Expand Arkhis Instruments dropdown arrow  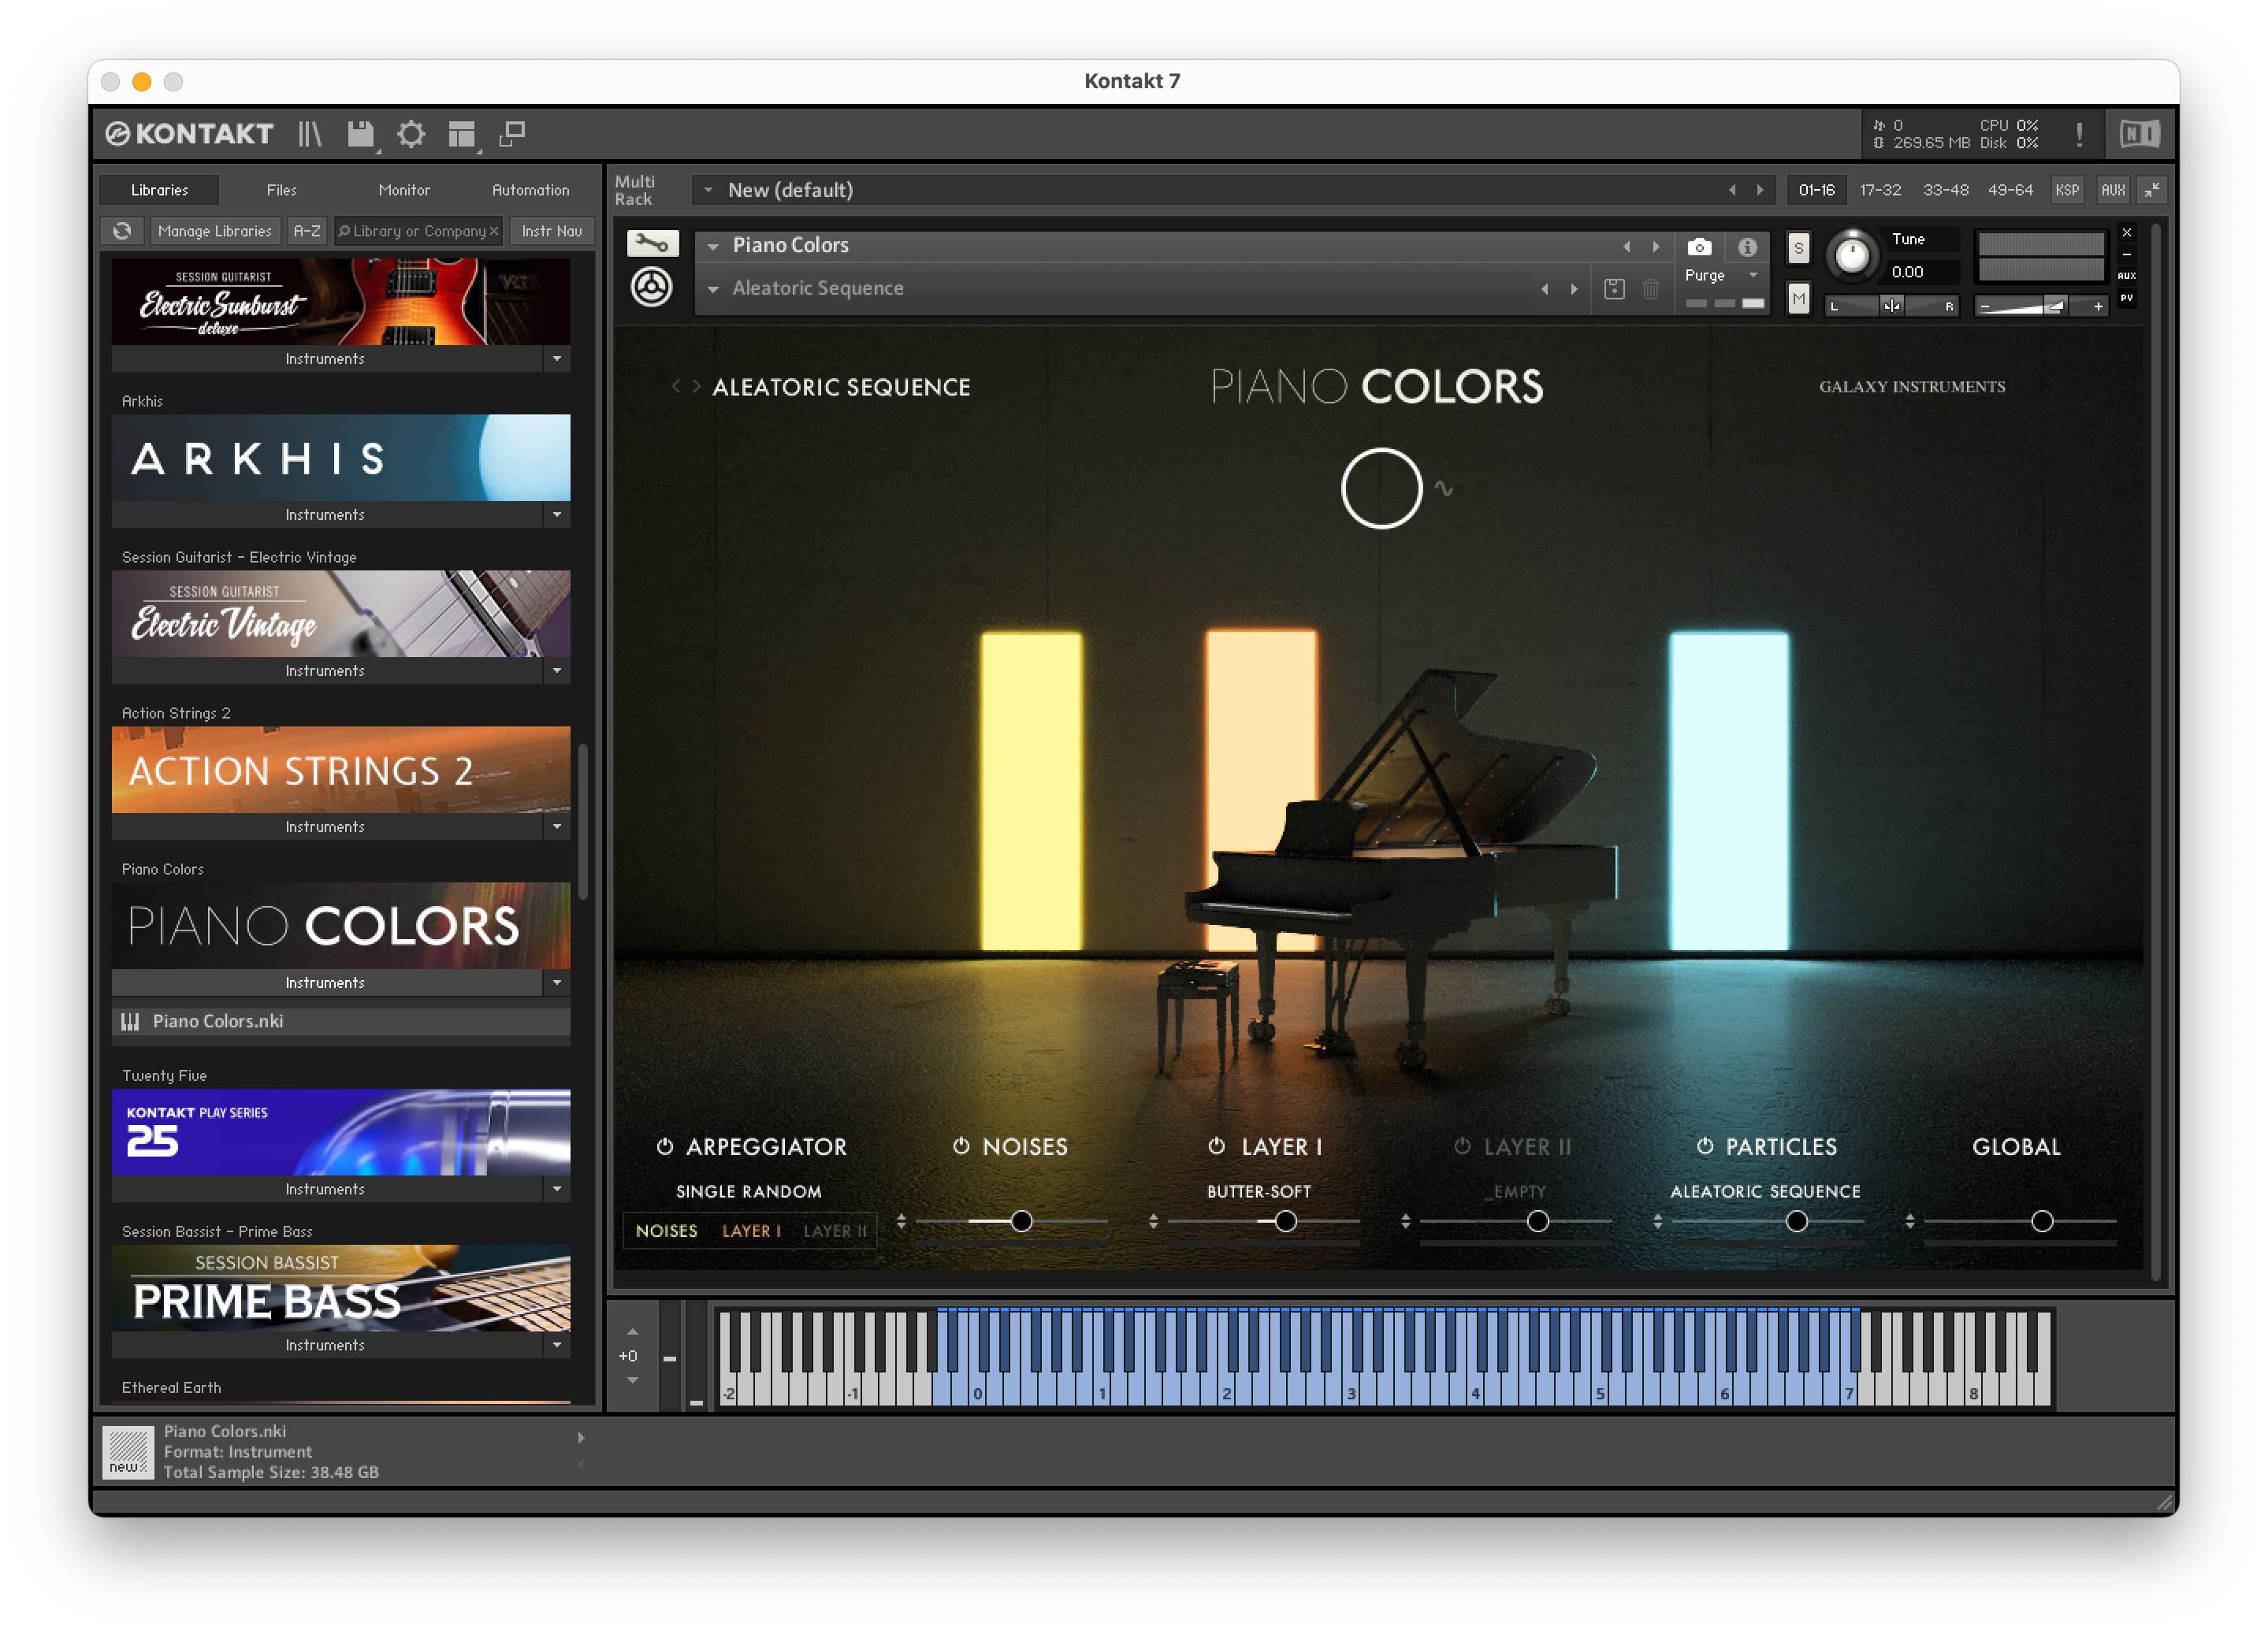(x=557, y=514)
